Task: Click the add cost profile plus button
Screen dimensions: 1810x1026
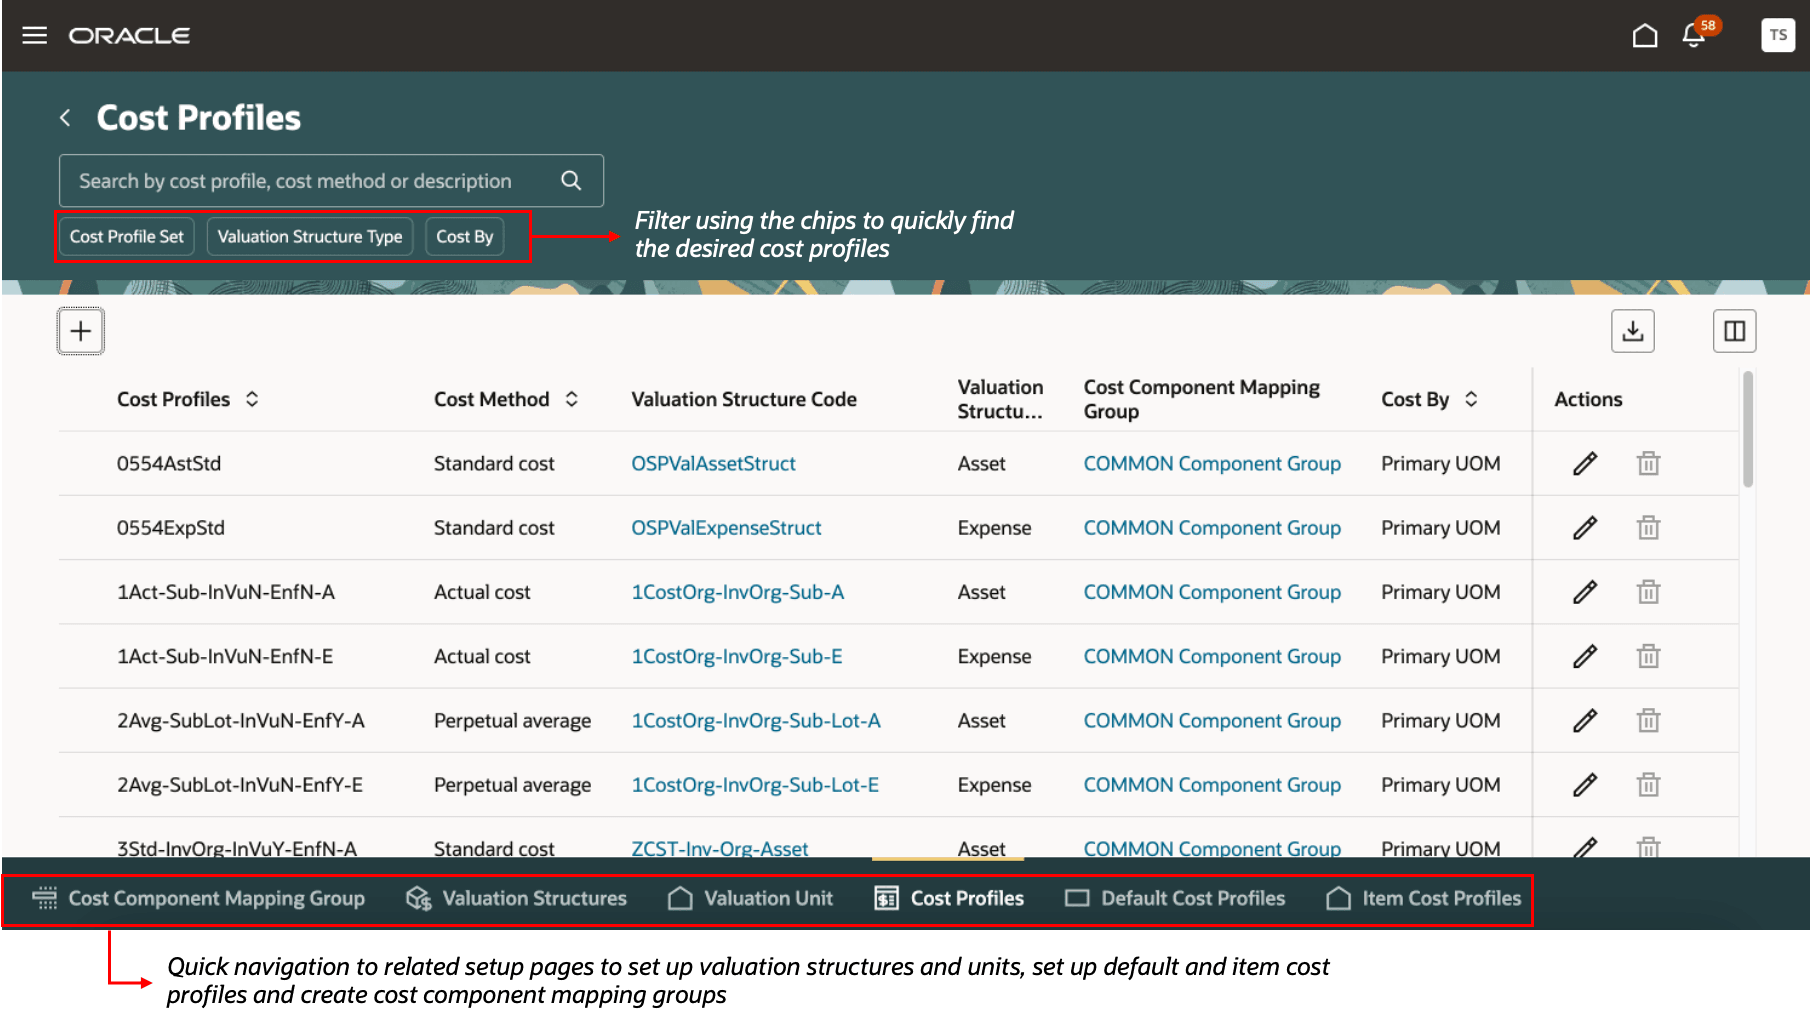Action: 81,331
